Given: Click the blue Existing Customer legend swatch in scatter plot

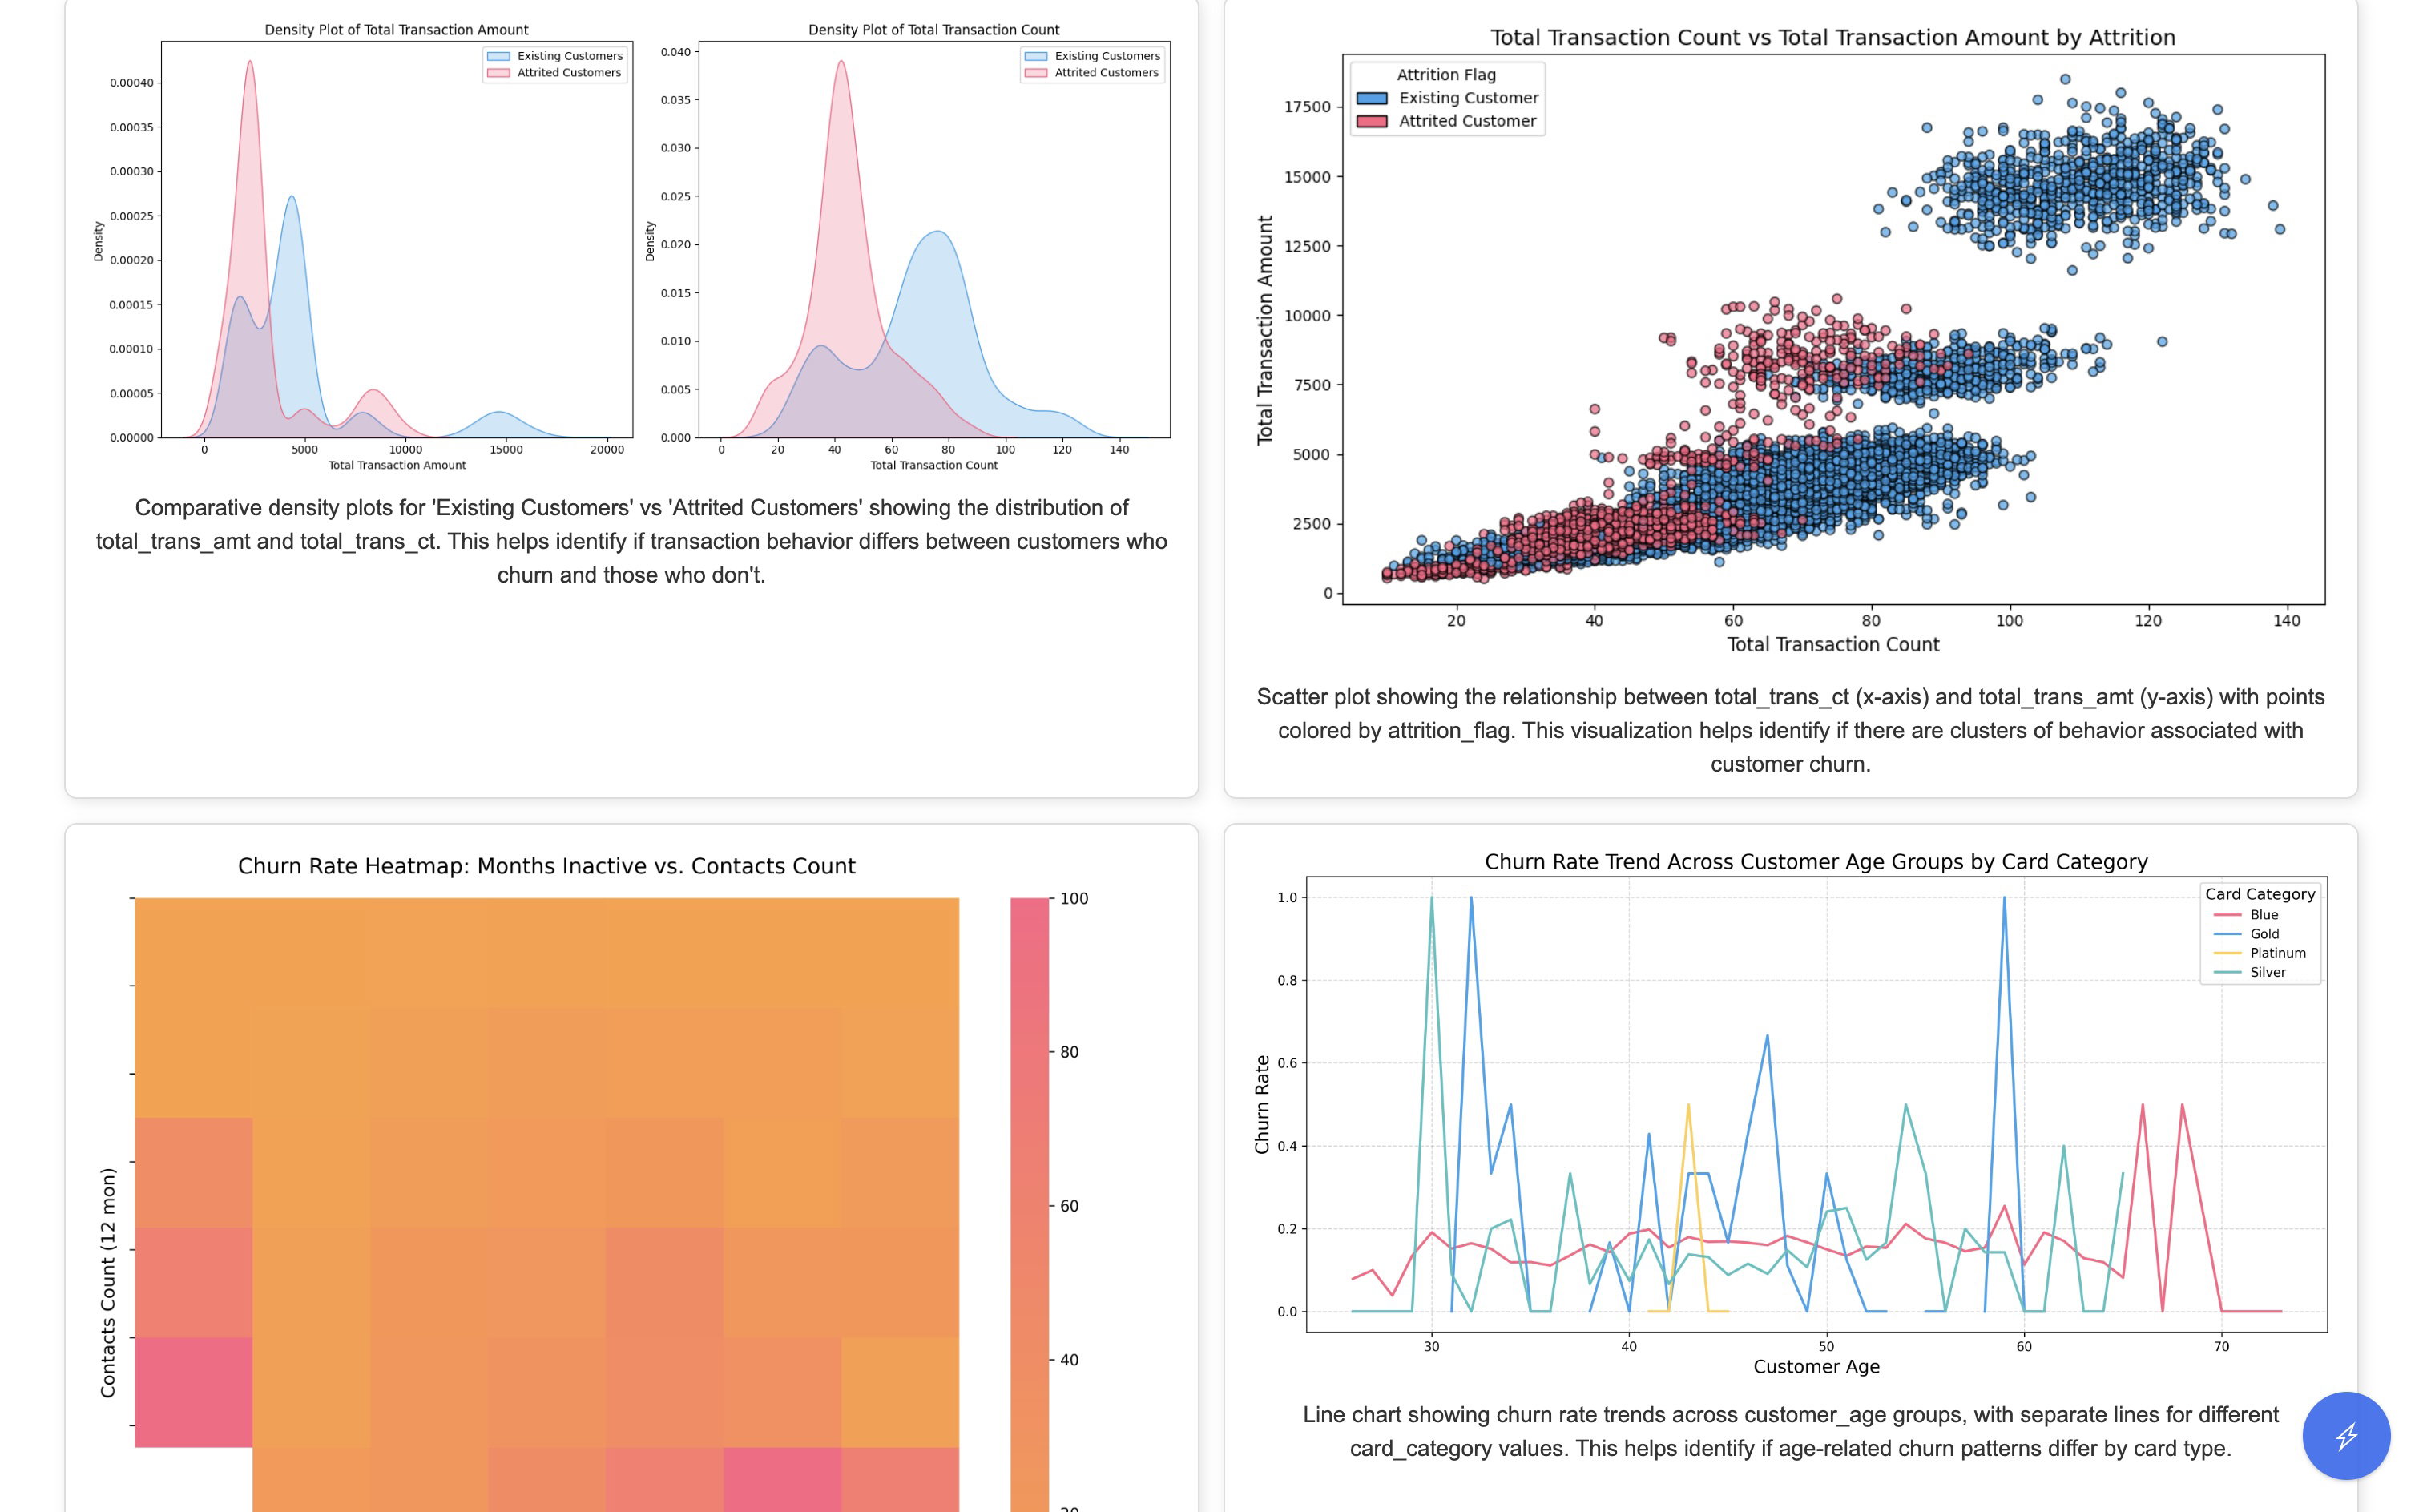Looking at the screenshot, I should click(x=1371, y=98).
